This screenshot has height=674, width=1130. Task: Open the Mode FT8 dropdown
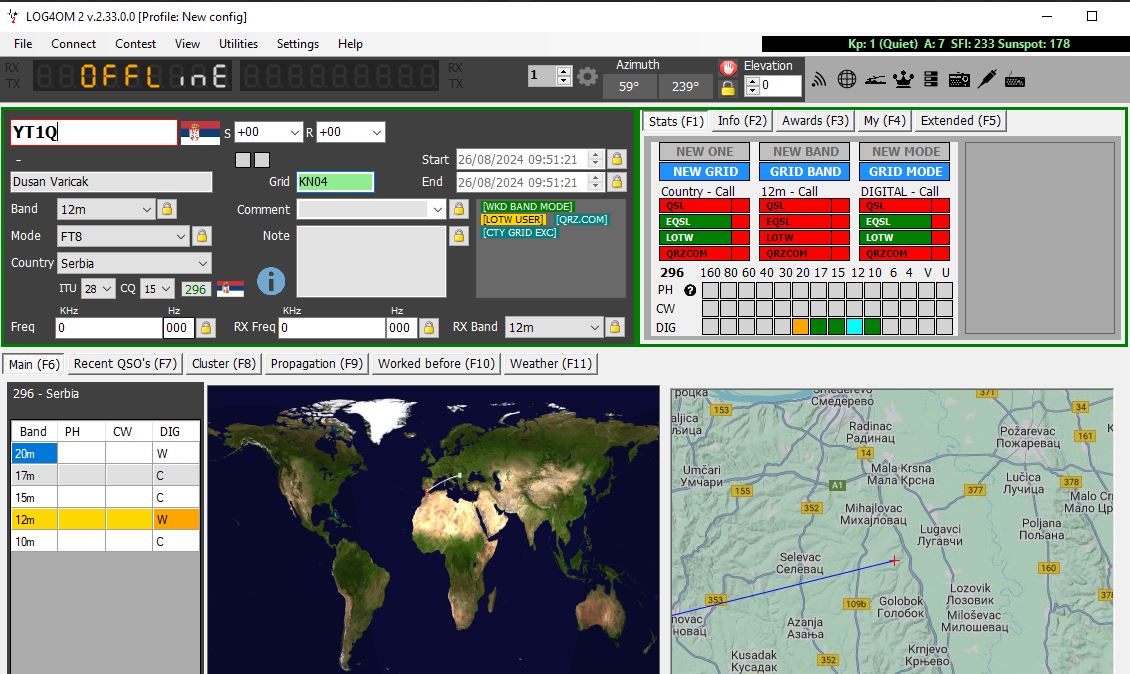(181, 236)
